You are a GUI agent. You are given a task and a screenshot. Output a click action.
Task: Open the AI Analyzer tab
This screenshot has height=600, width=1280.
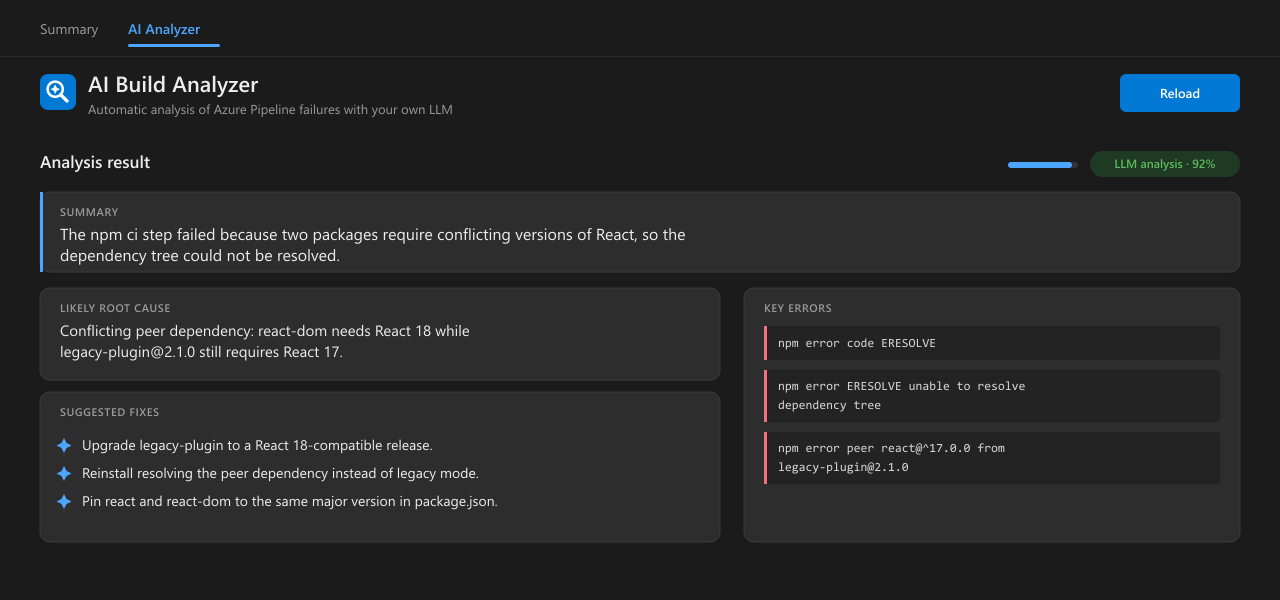coord(164,29)
